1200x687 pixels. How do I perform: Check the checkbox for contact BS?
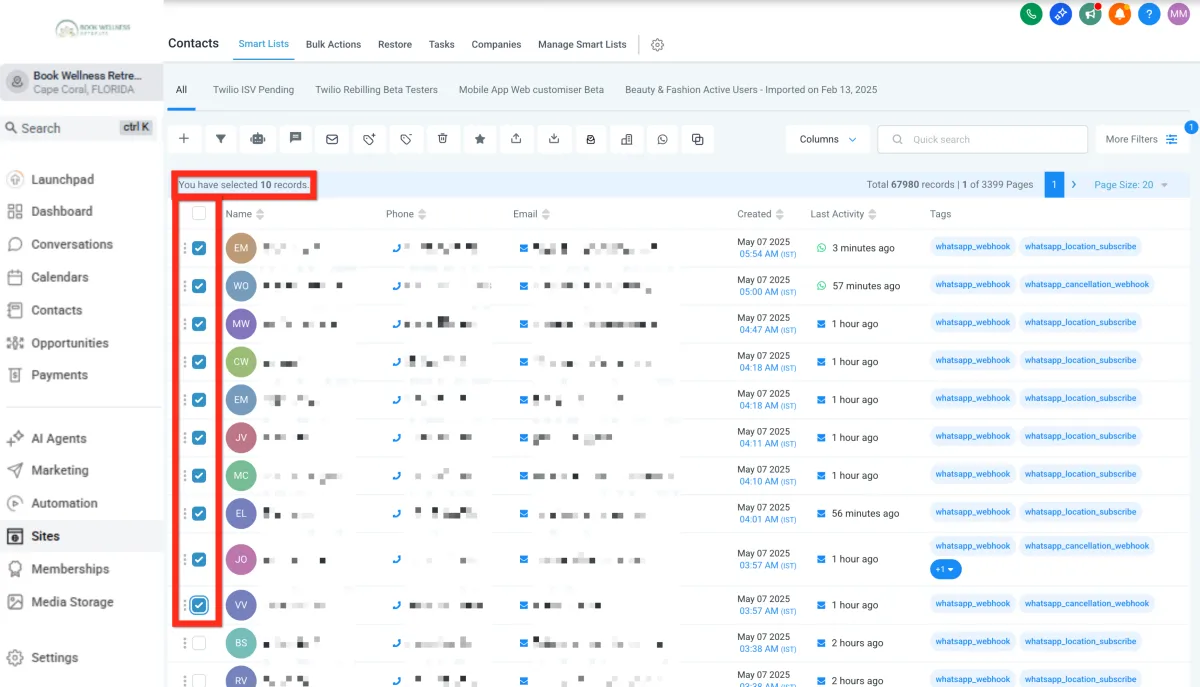[199, 643]
